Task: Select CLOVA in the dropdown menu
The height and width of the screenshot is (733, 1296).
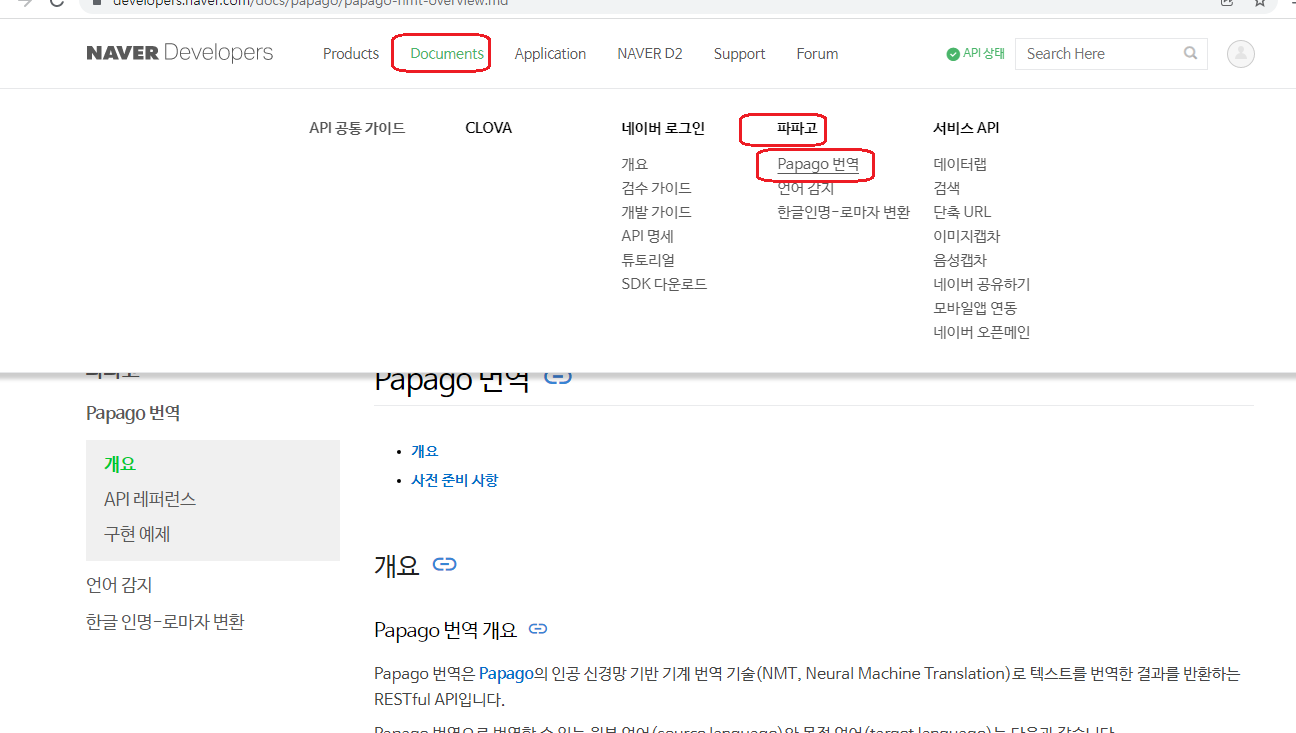Action: [489, 128]
